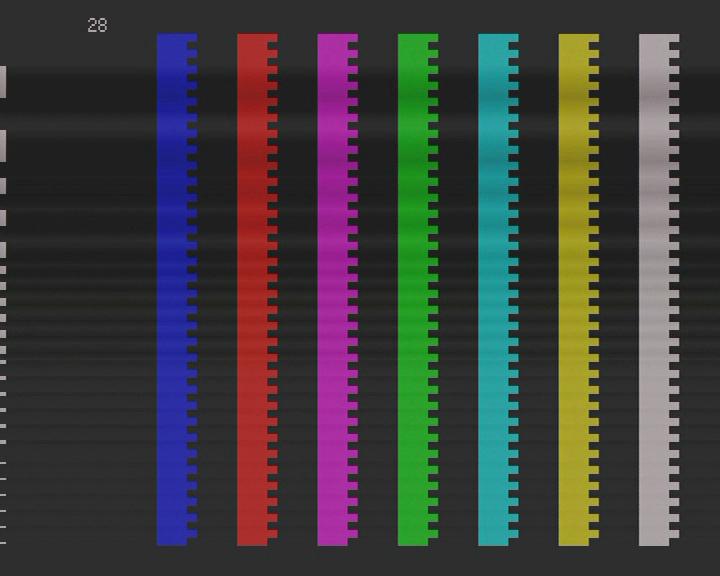Click the magenta vertical color bar
The image size is (720, 576).
[x=333, y=290]
